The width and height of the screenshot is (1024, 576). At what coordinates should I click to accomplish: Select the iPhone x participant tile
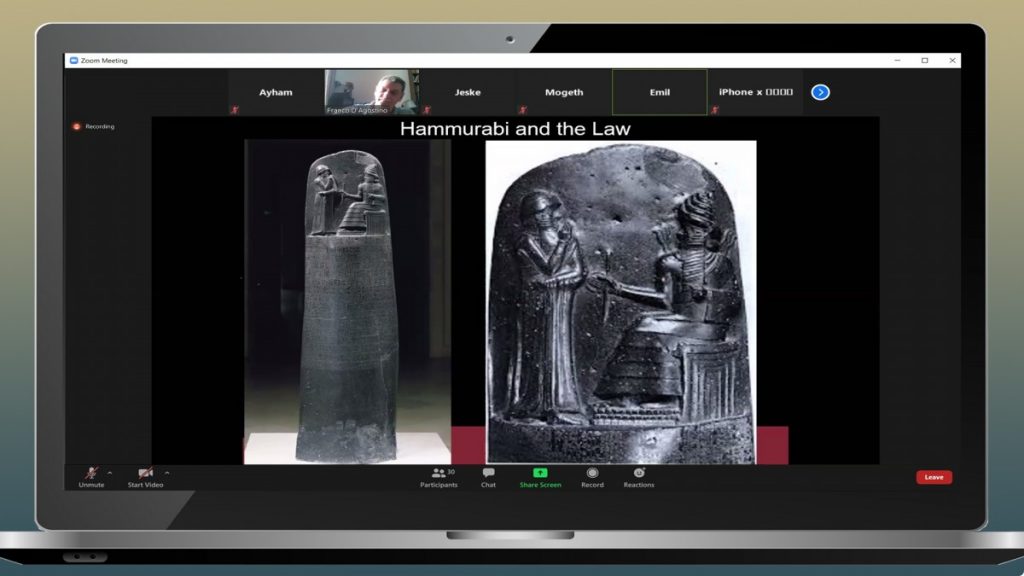(755, 92)
